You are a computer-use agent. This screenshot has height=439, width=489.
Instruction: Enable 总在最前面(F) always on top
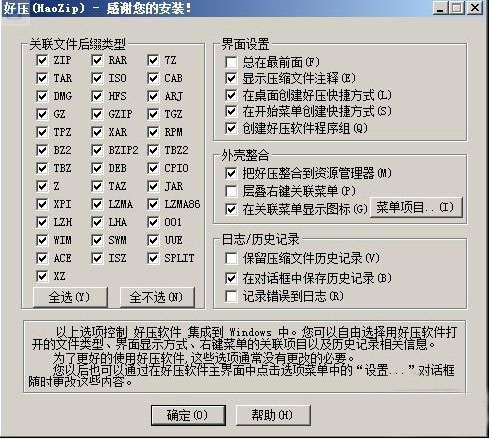(231, 62)
